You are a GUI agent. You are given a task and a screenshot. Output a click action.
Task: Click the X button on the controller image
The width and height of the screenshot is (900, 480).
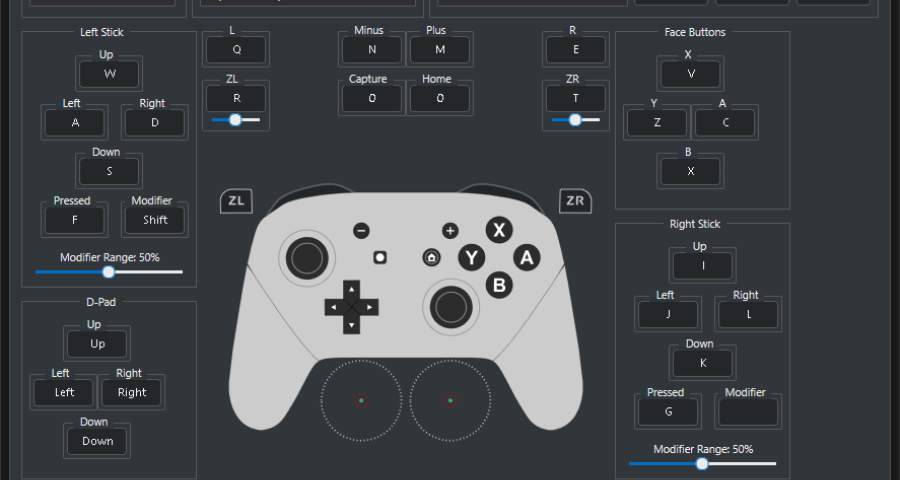pyautogui.click(x=498, y=230)
